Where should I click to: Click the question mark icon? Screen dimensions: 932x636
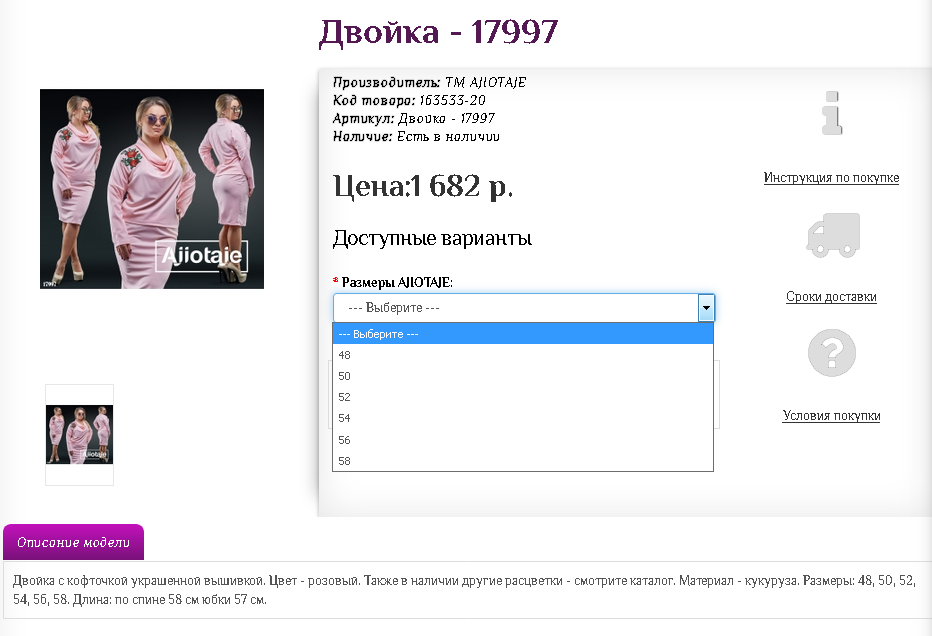(x=832, y=353)
